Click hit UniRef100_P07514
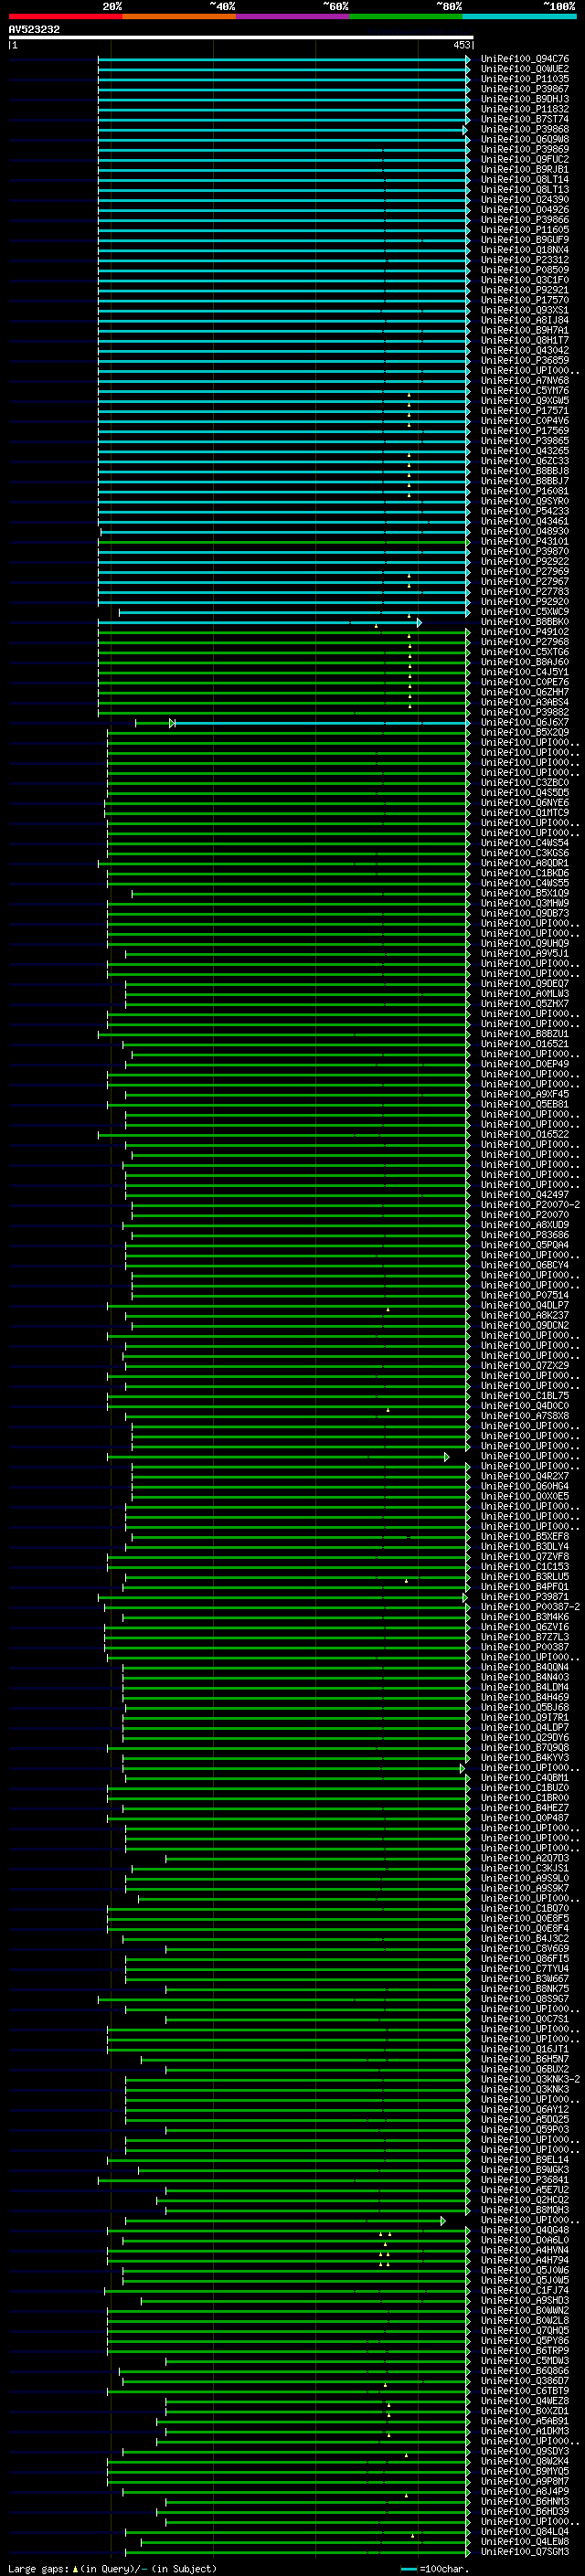The image size is (585, 2576). (525, 1295)
